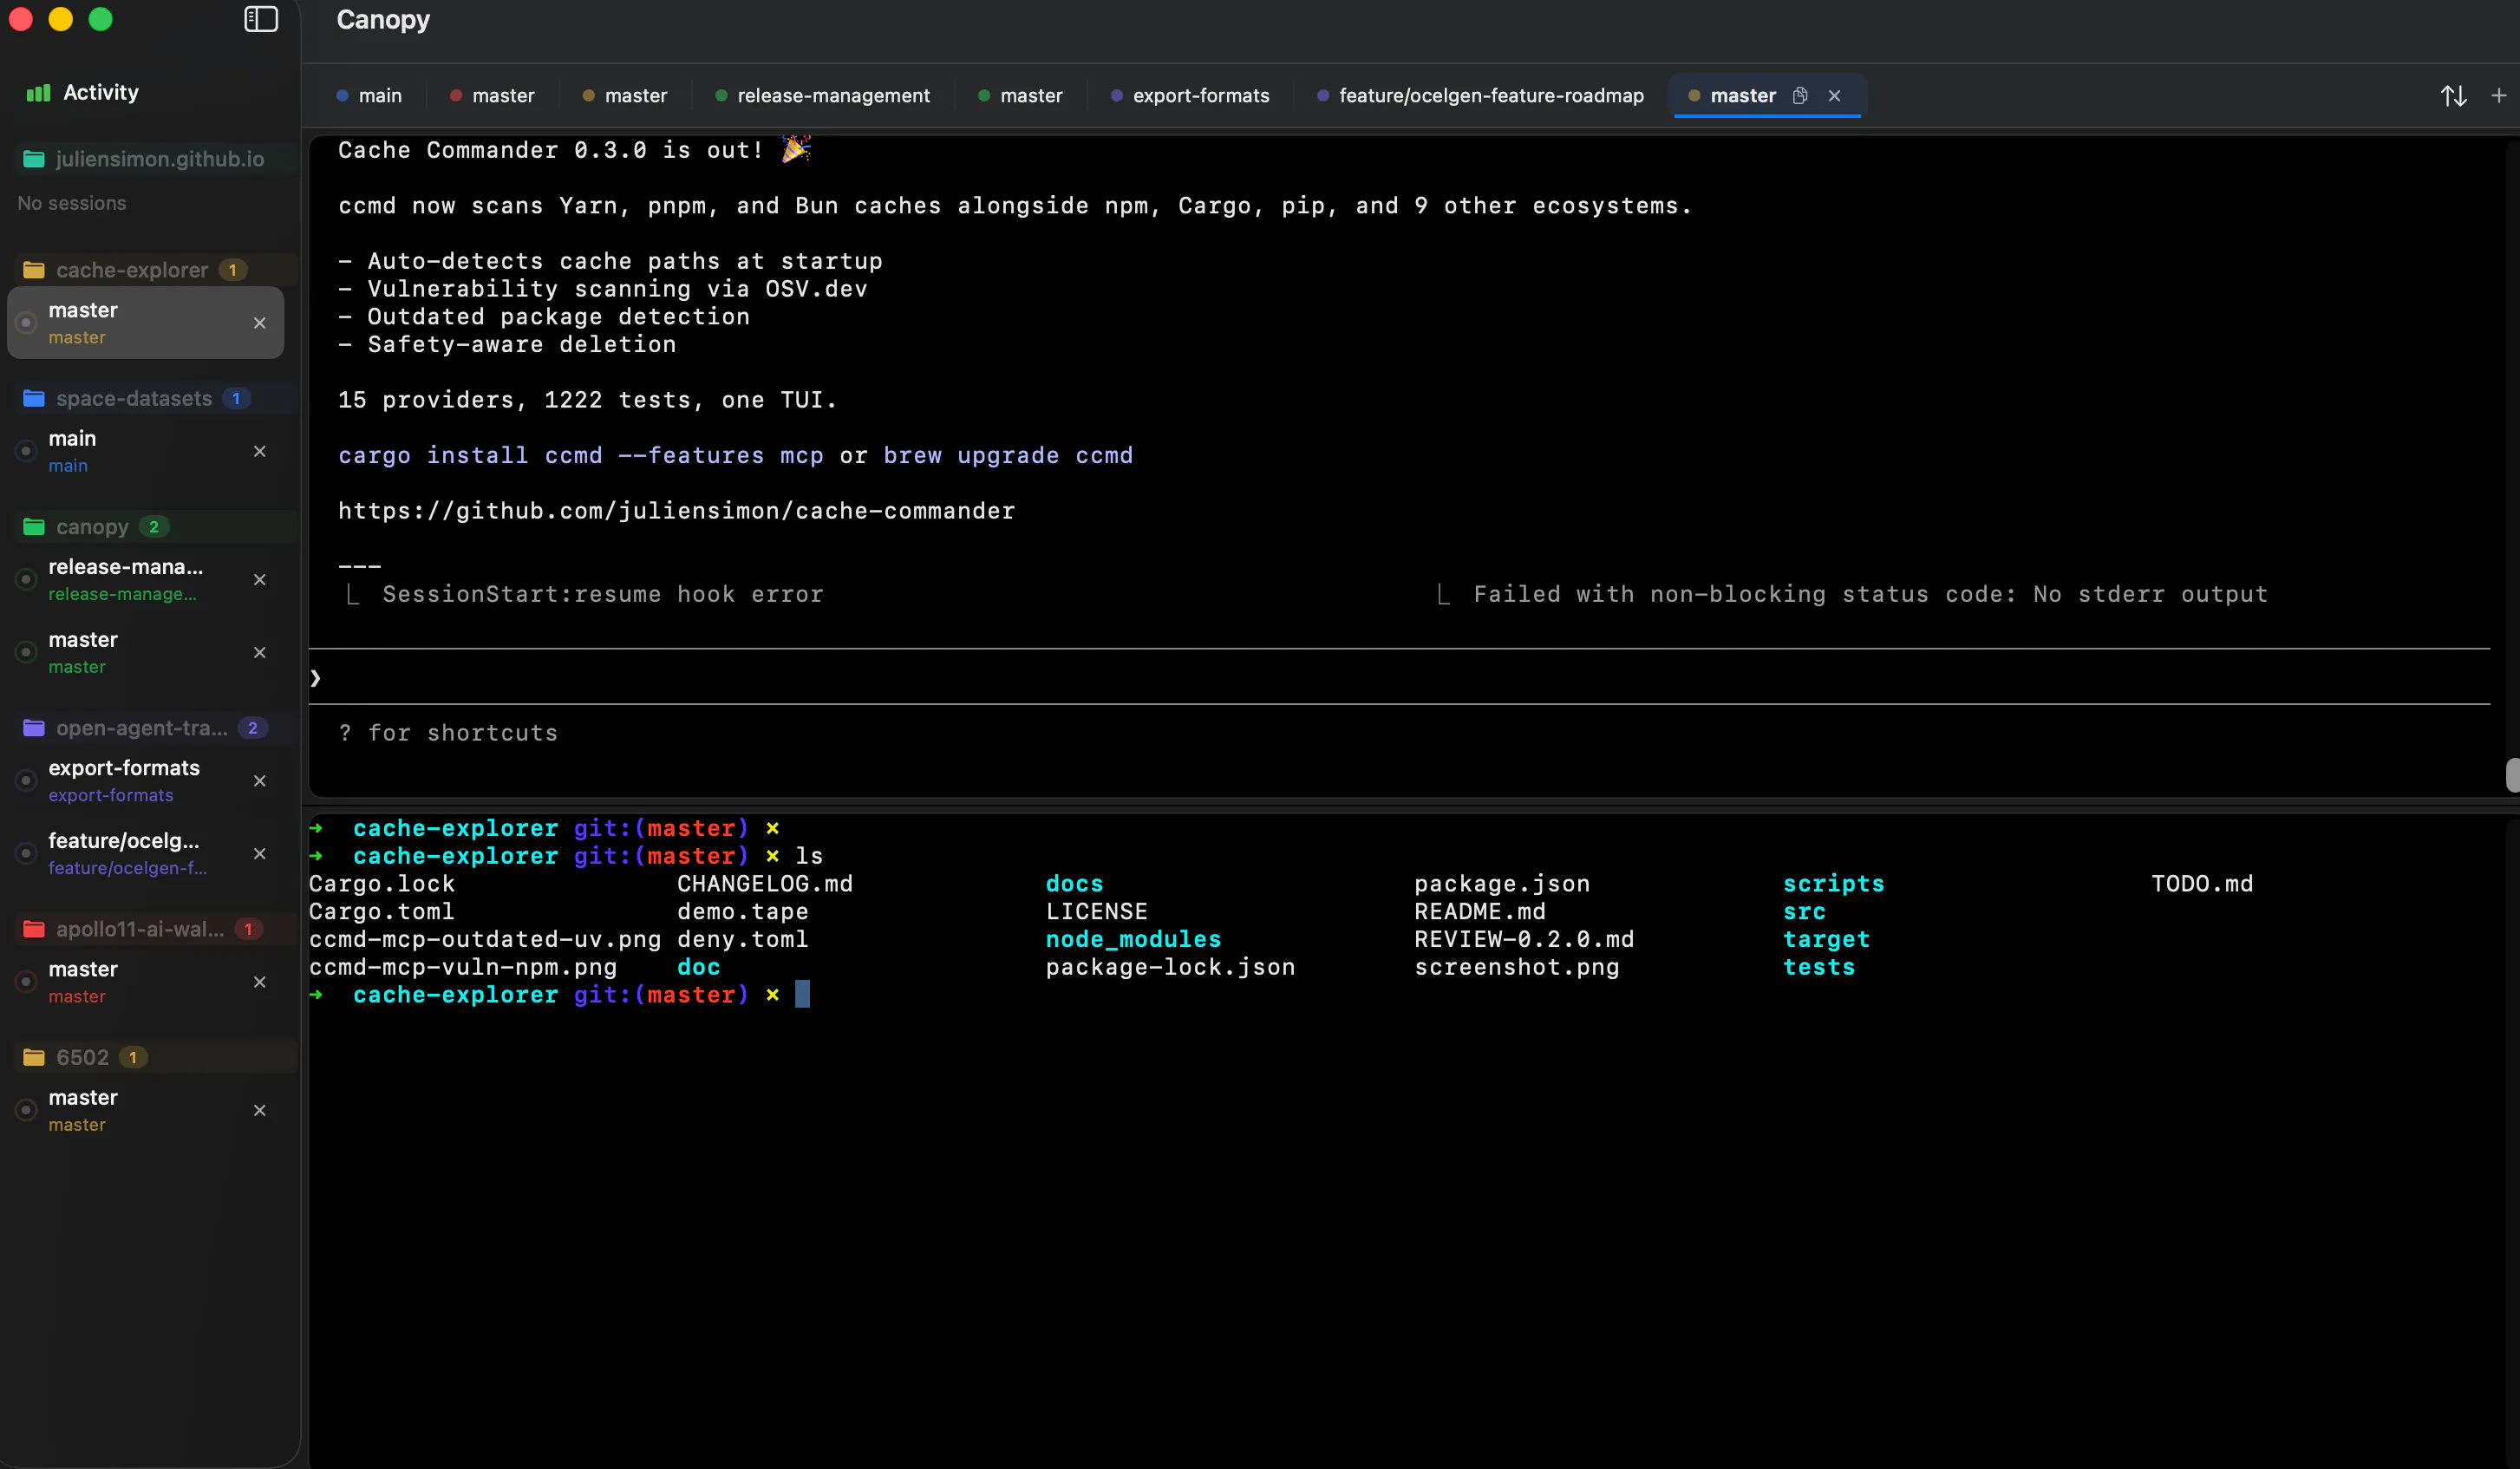Click the cache-explorer orange folder icon

(x=34, y=270)
